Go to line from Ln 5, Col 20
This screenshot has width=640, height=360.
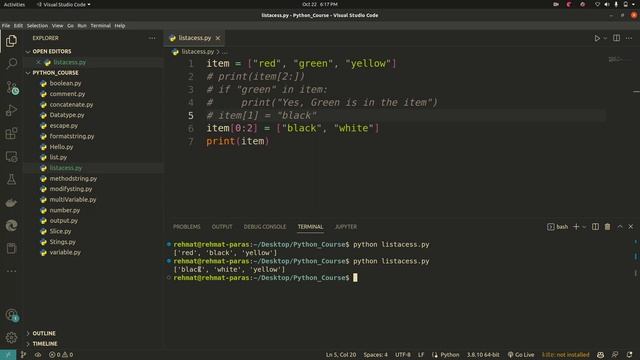(x=341, y=355)
